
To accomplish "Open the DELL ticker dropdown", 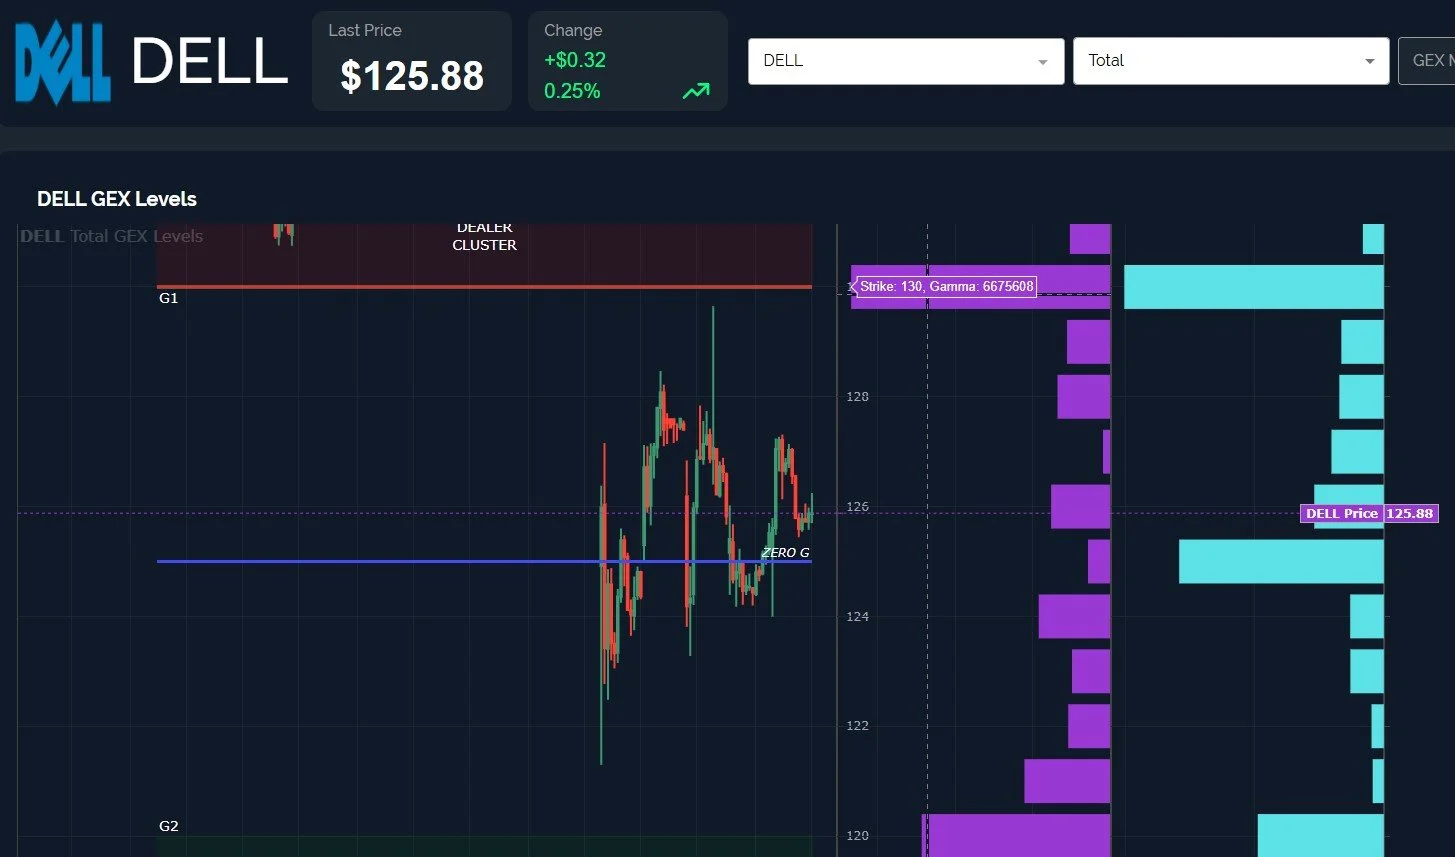I will tap(906, 61).
